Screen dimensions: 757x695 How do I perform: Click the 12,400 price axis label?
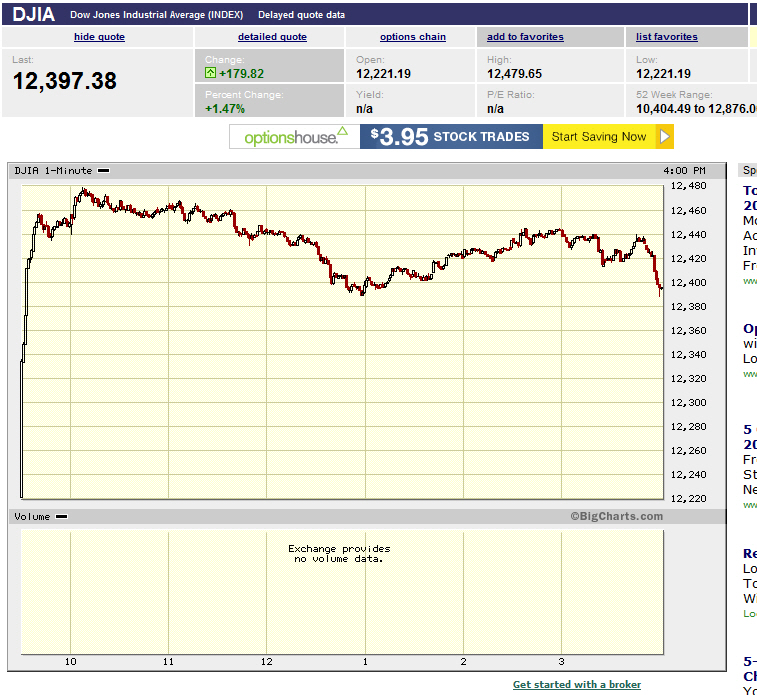click(688, 282)
